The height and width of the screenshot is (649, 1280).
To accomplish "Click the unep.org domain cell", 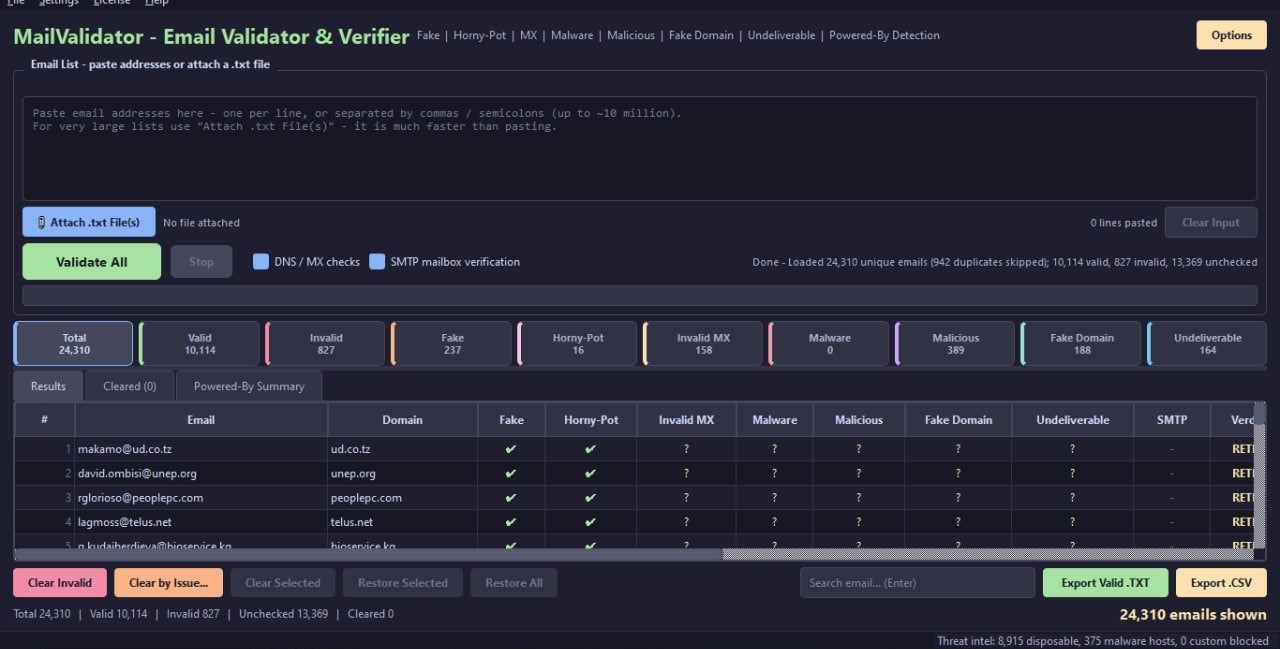I will 402,473.
